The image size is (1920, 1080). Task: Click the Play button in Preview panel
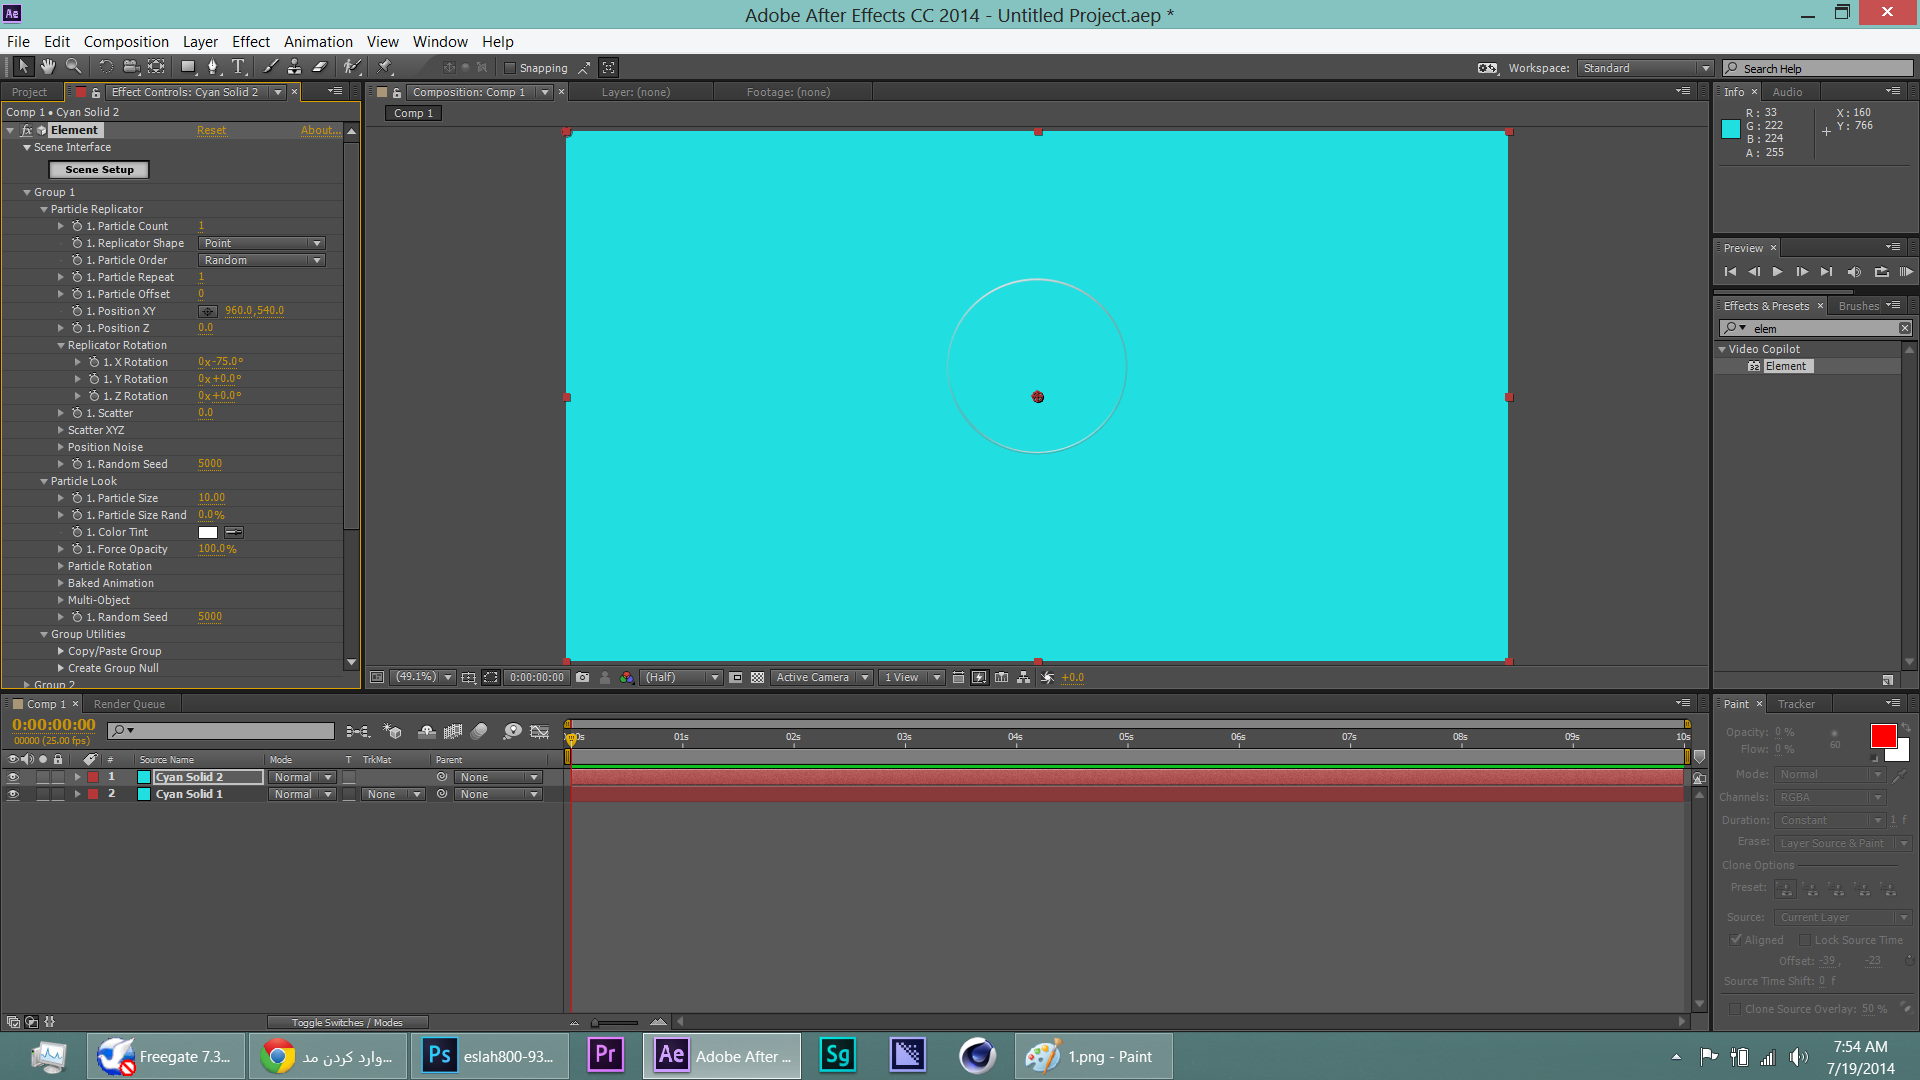coord(1778,272)
